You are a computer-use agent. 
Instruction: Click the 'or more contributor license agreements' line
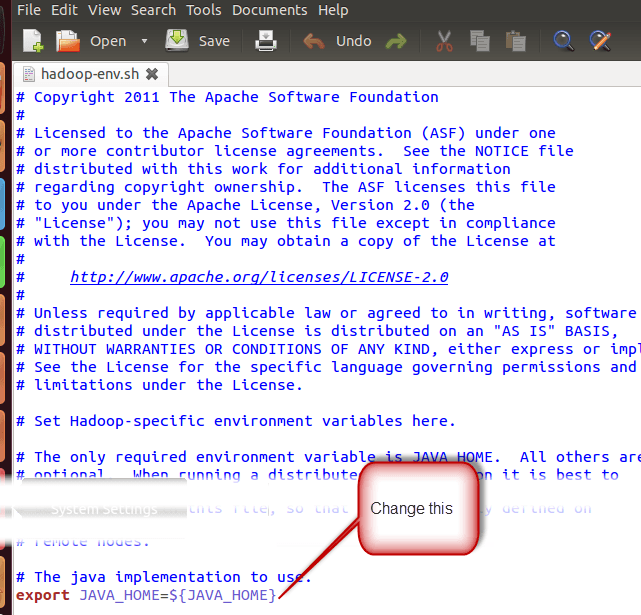pos(295,151)
